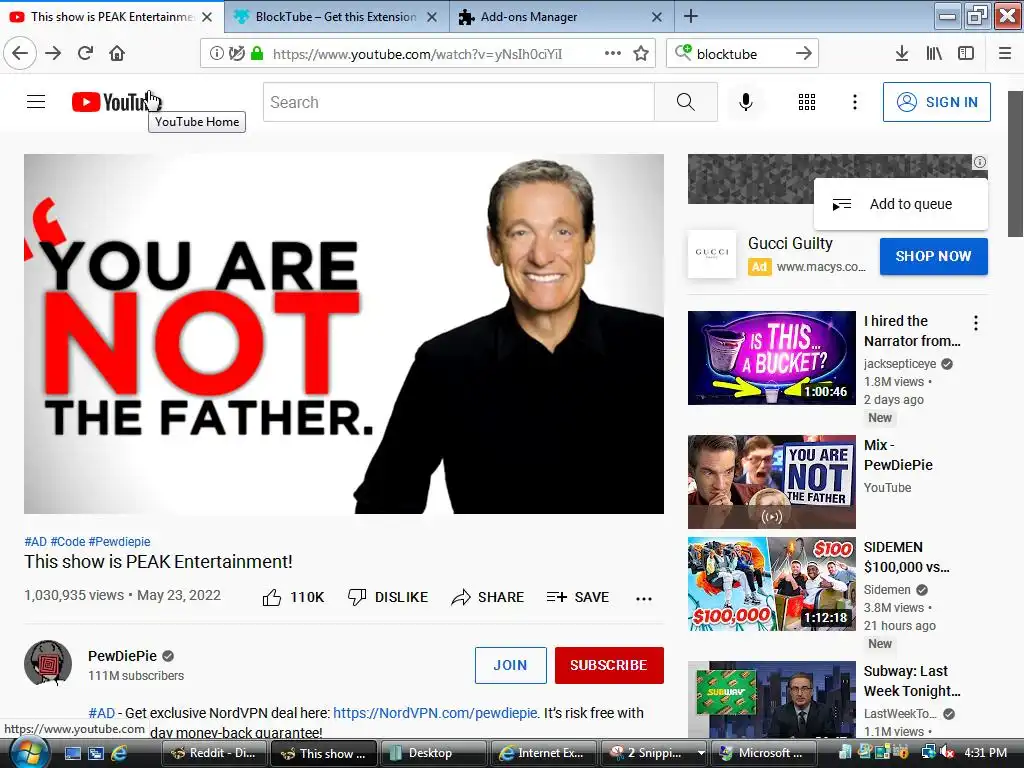Click the muted volume tray icon
Screen dimensions: 1024x768
946,753
